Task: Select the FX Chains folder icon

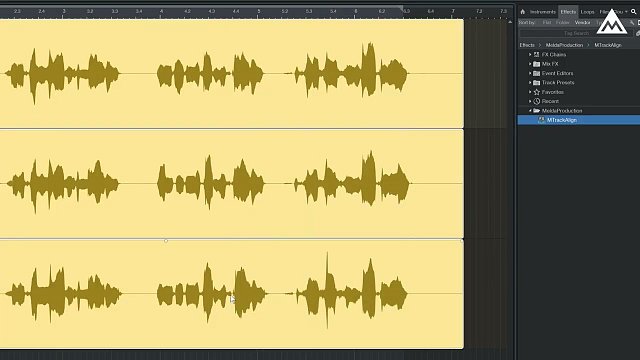Action: click(537, 55)
